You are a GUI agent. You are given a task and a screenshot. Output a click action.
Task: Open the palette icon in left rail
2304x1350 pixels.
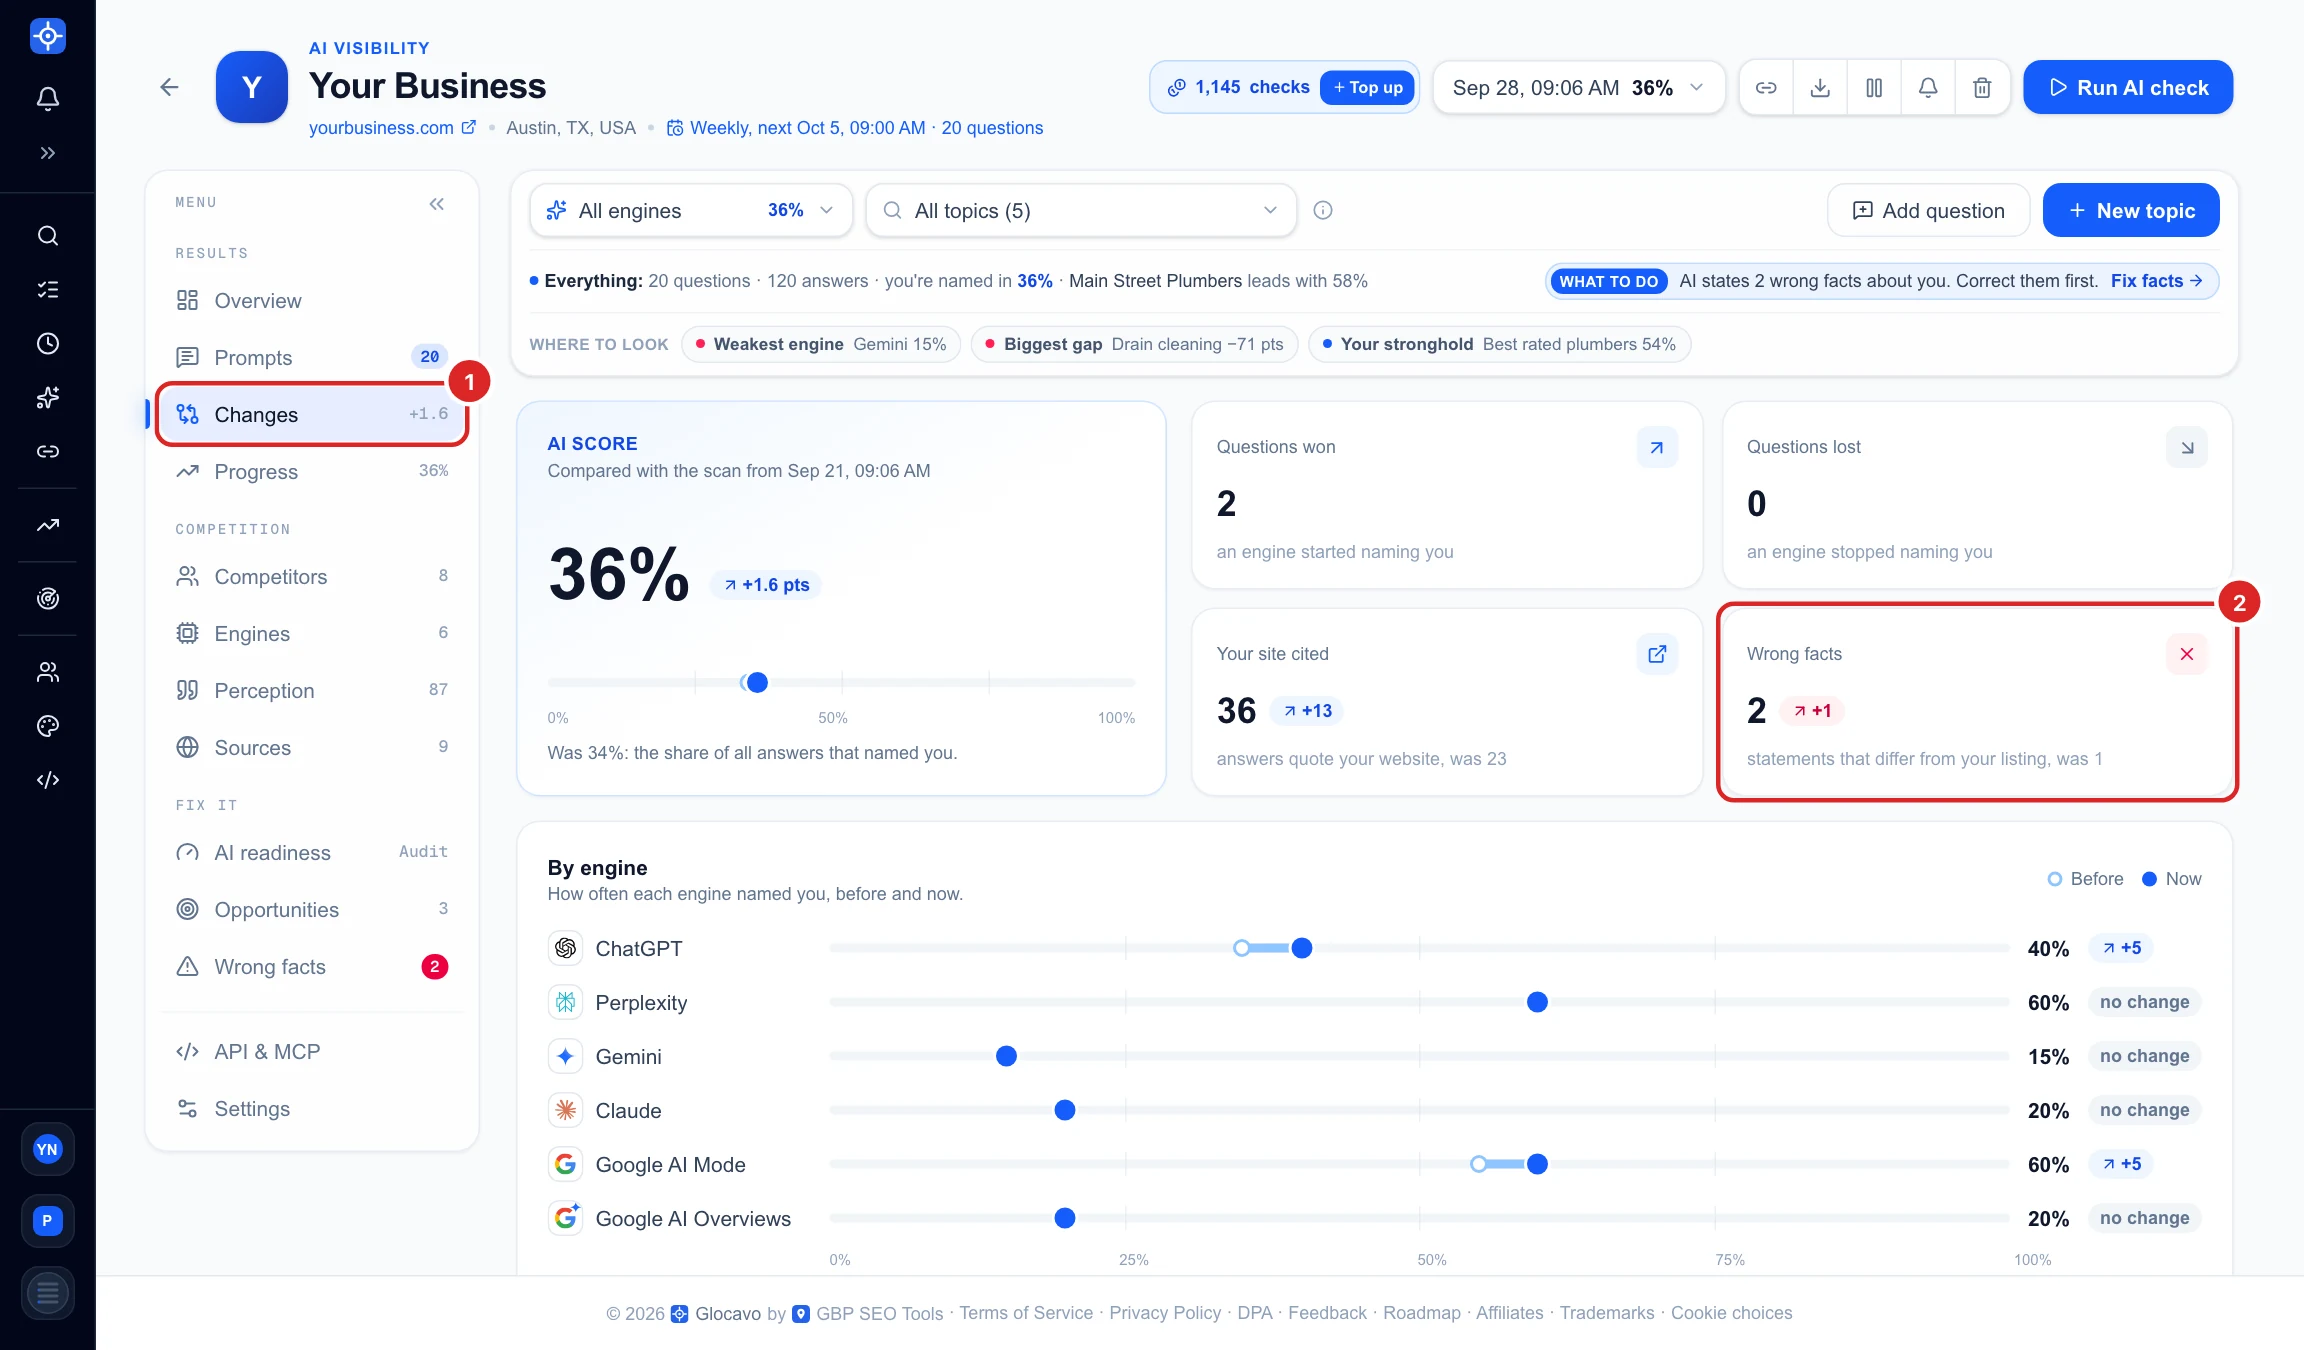coord(48,726)
